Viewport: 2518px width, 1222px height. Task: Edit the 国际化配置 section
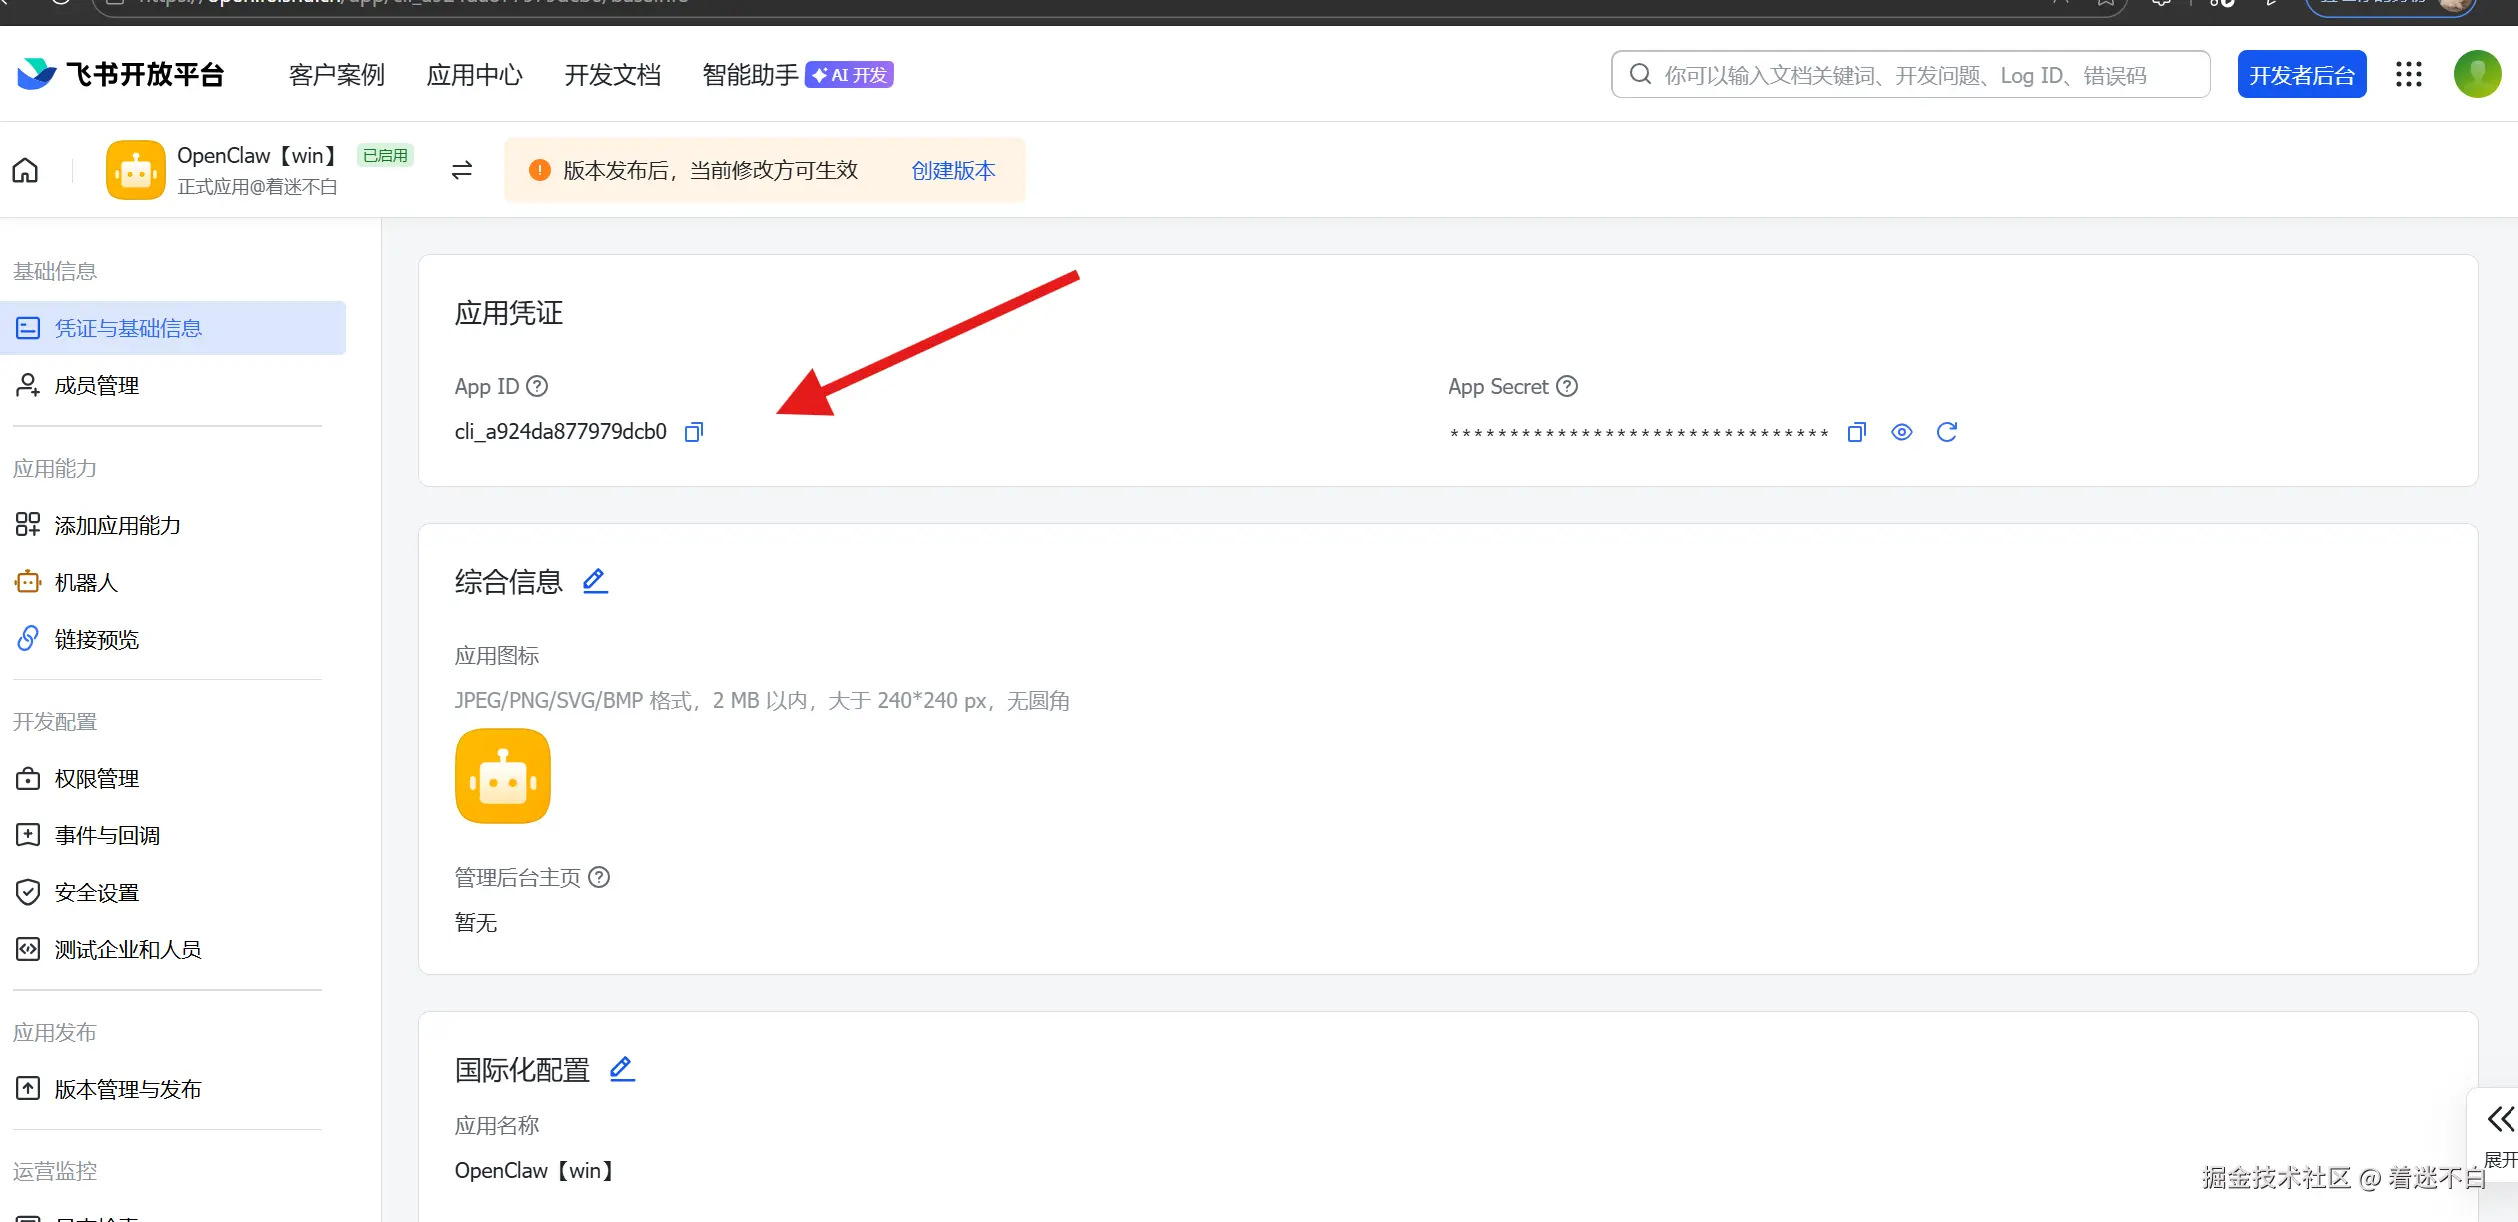click(x=622, y=1069)
